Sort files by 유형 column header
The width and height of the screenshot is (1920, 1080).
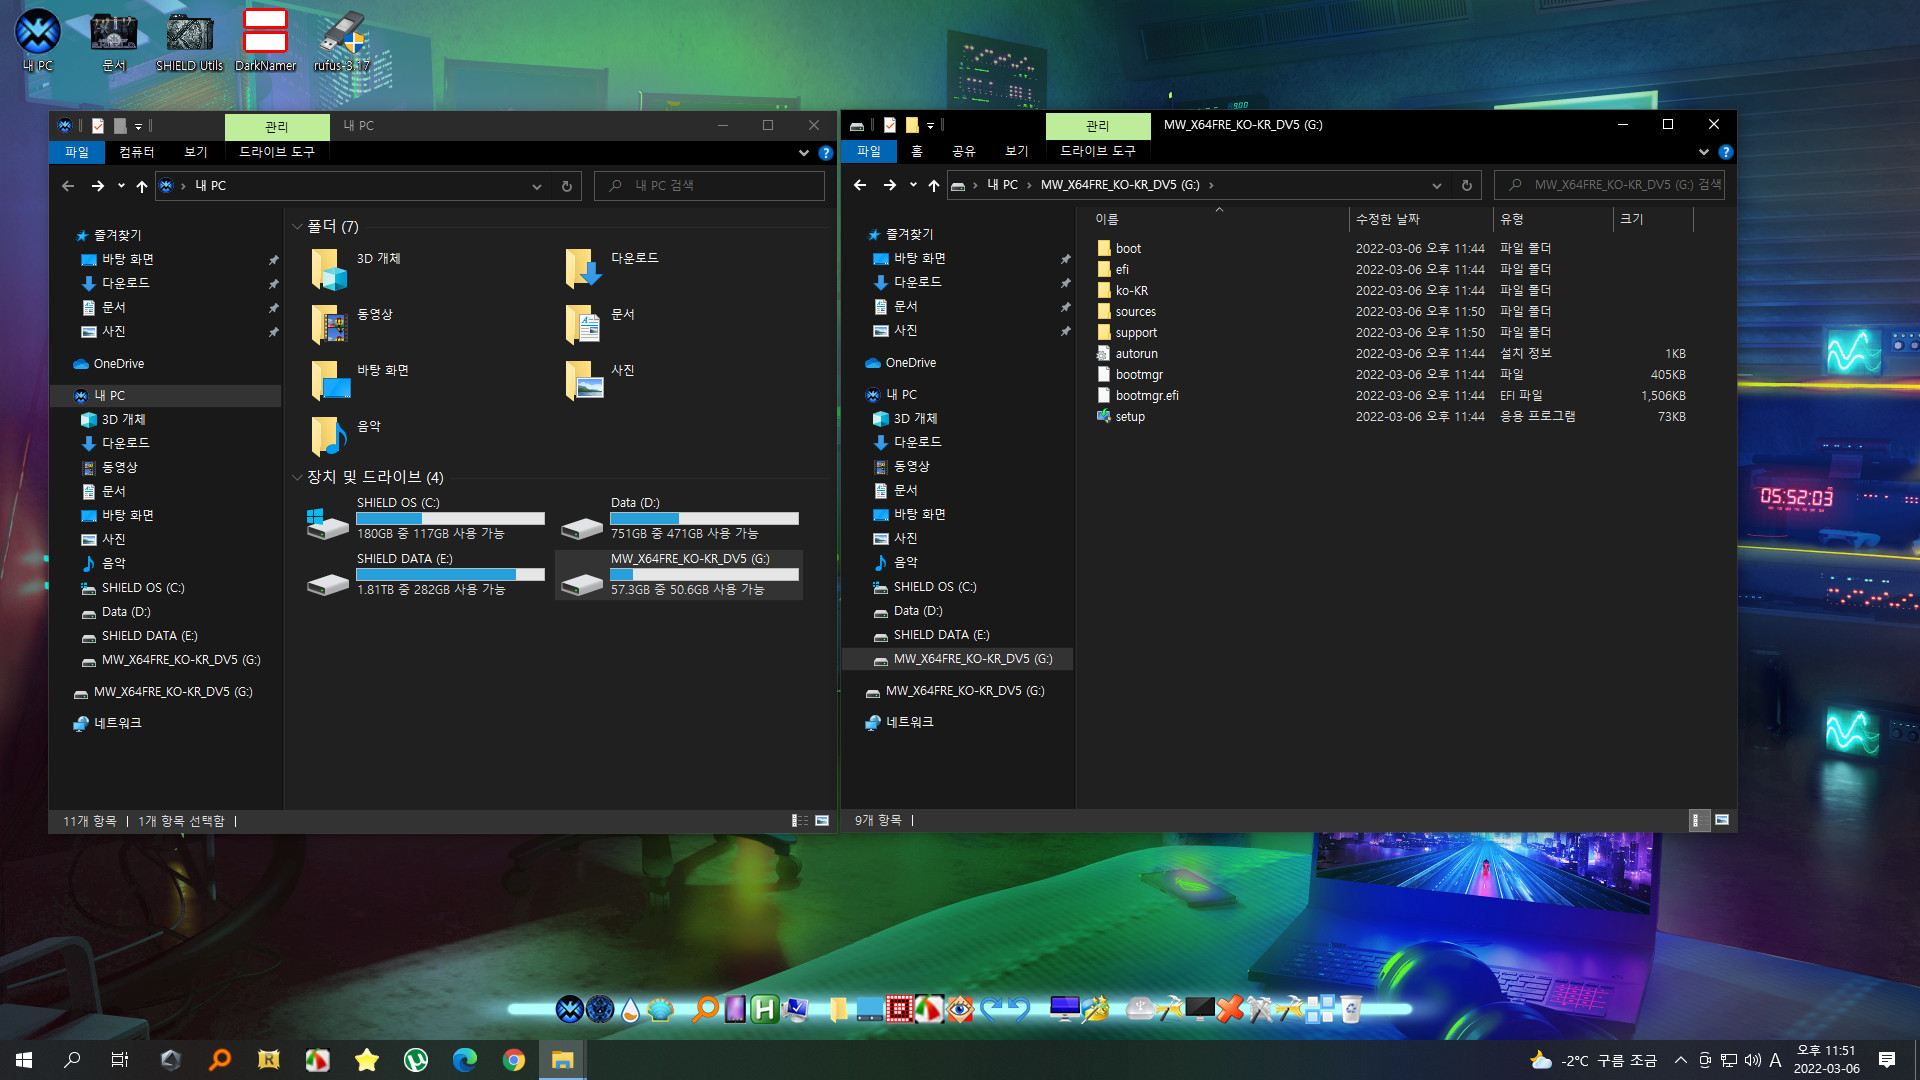coord(1553,219)
